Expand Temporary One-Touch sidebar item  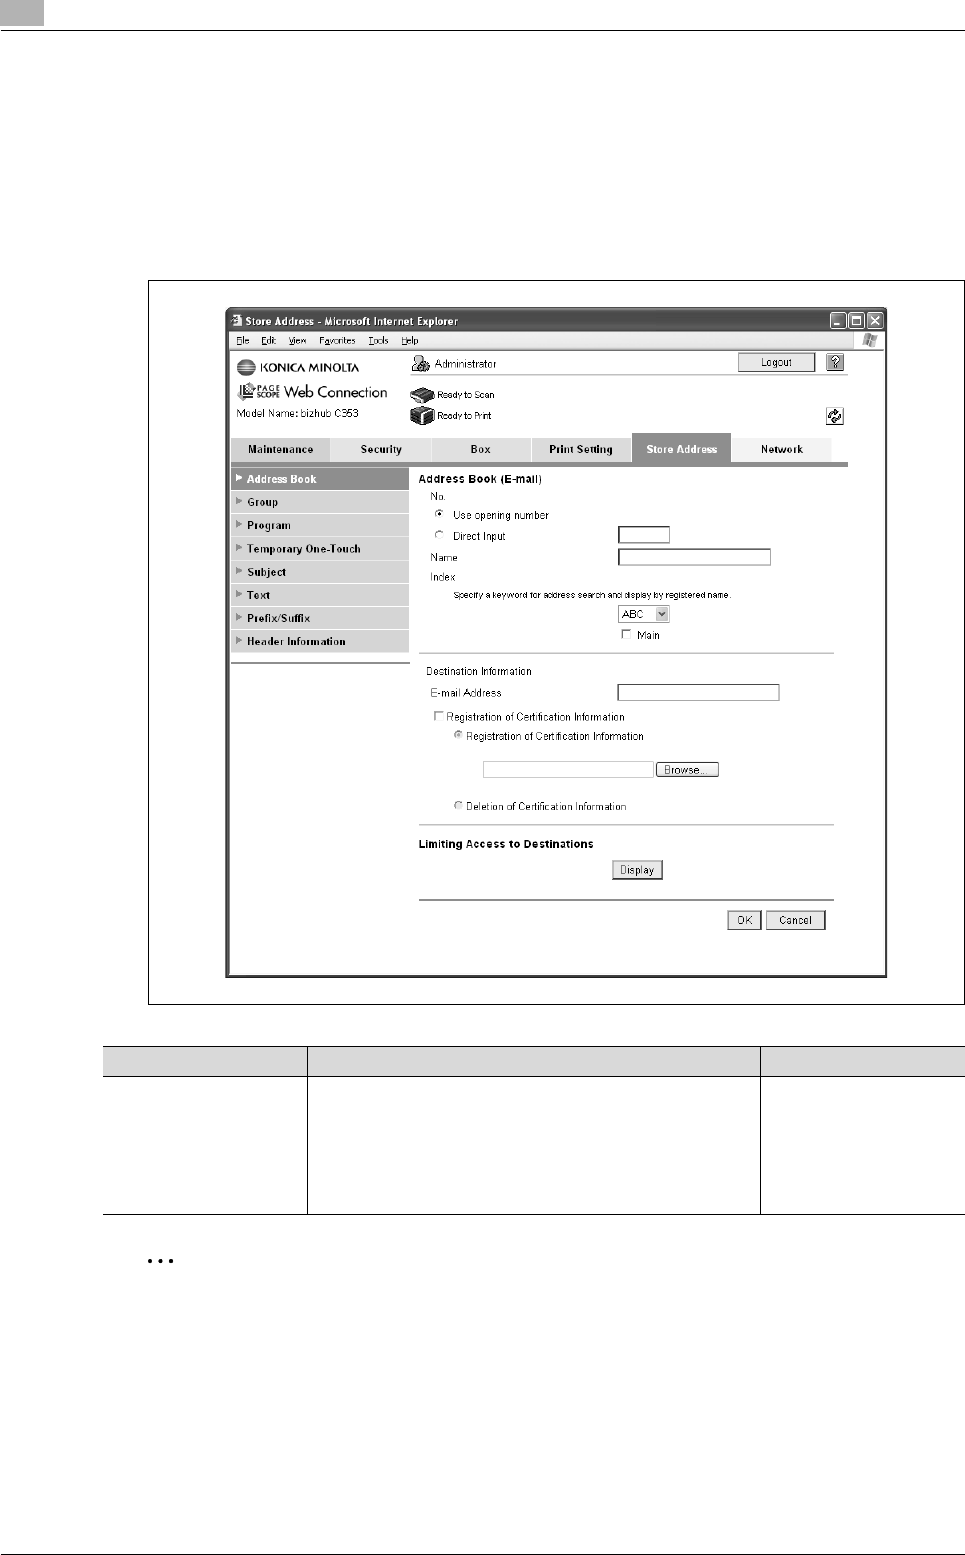pos(320,548)
